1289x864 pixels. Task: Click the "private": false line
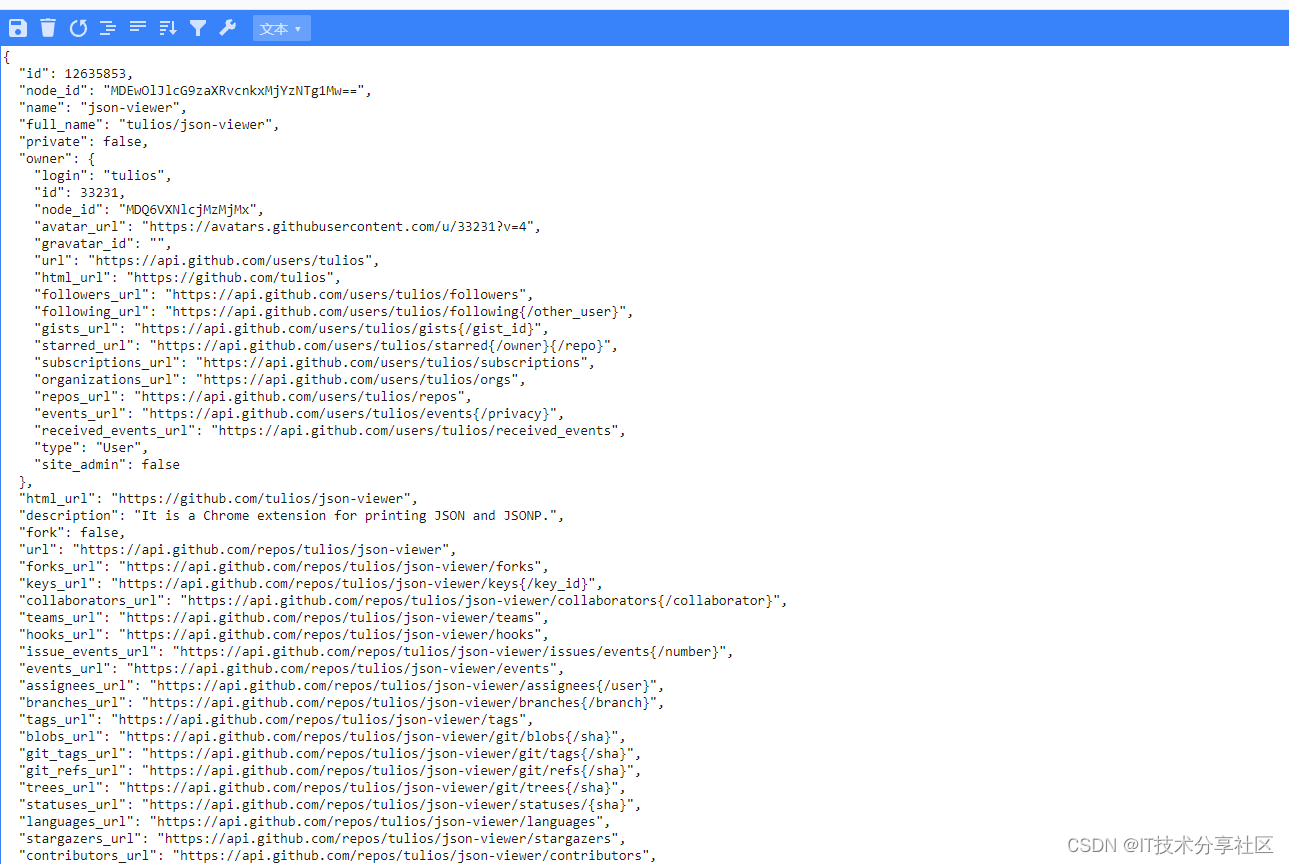[84, 141]
